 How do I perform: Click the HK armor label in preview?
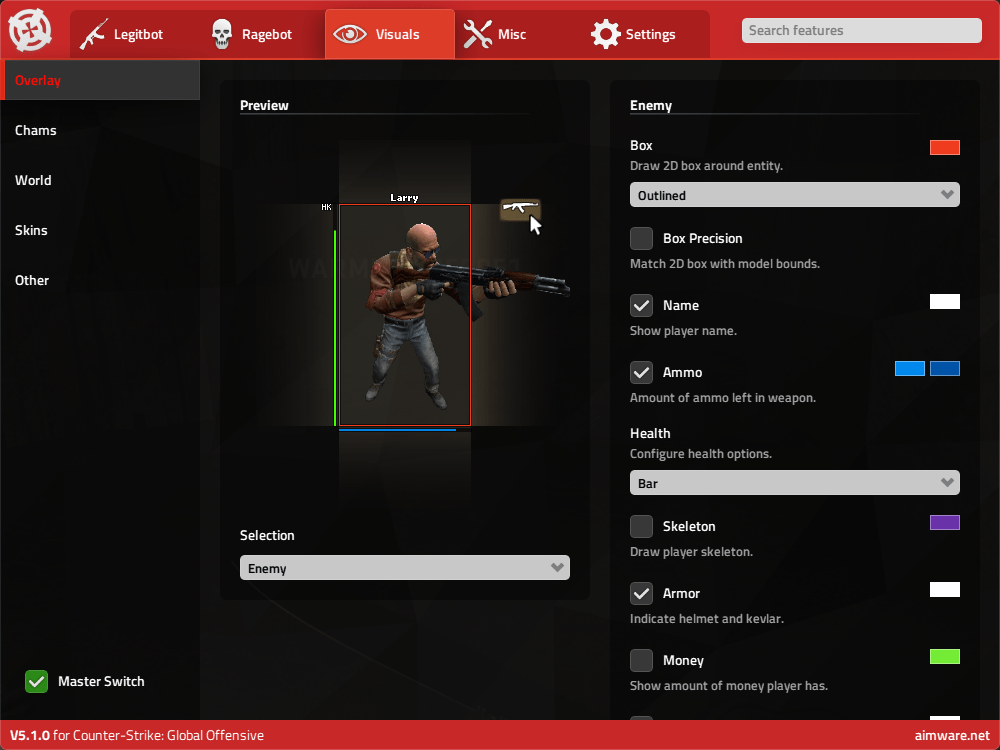327,207
